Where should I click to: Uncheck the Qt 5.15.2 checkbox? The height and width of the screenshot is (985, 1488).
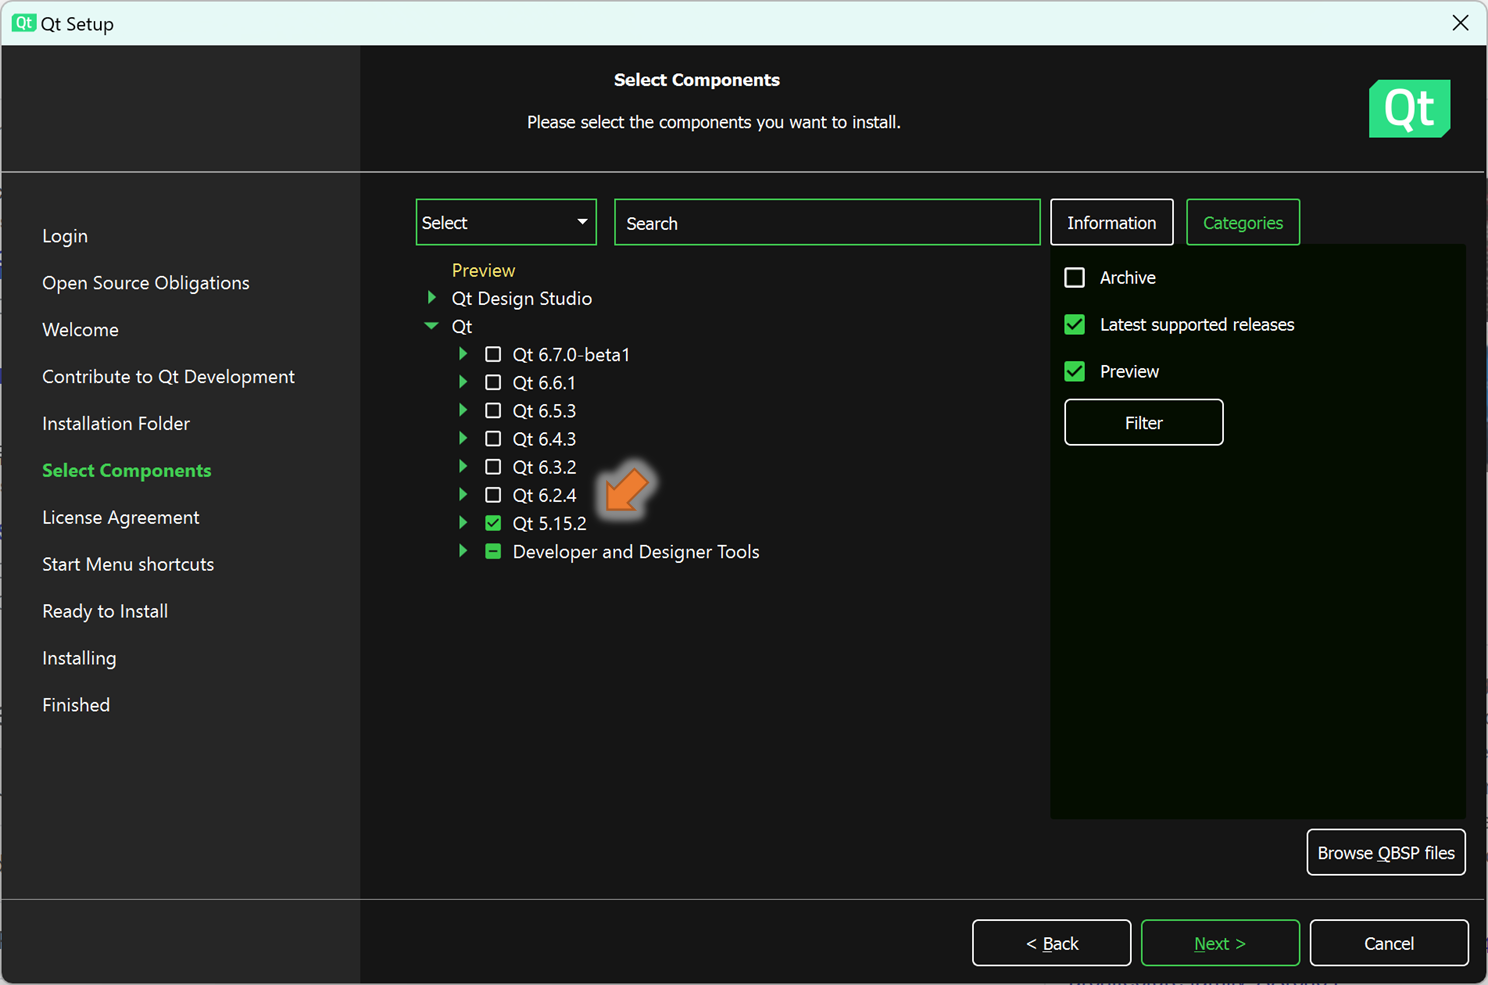(493, 522)
